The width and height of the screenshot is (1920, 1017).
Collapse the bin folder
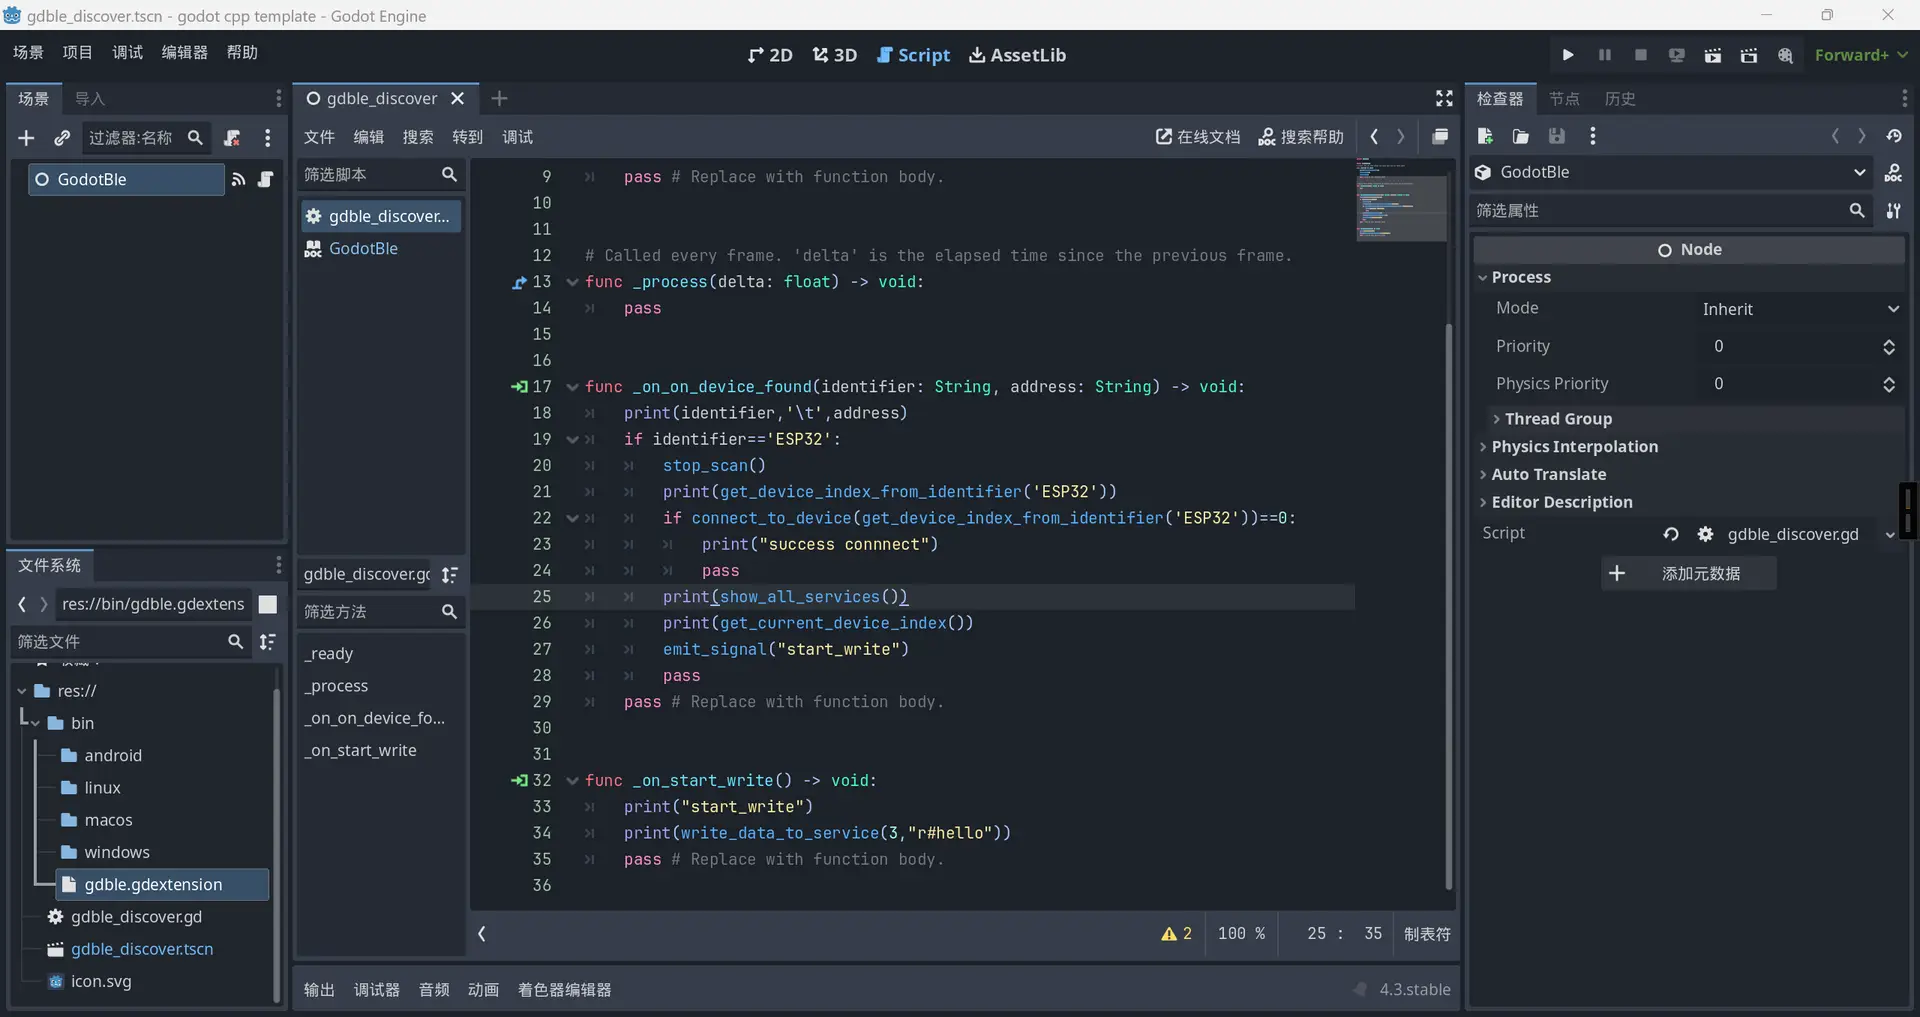(x=35, y=723)
